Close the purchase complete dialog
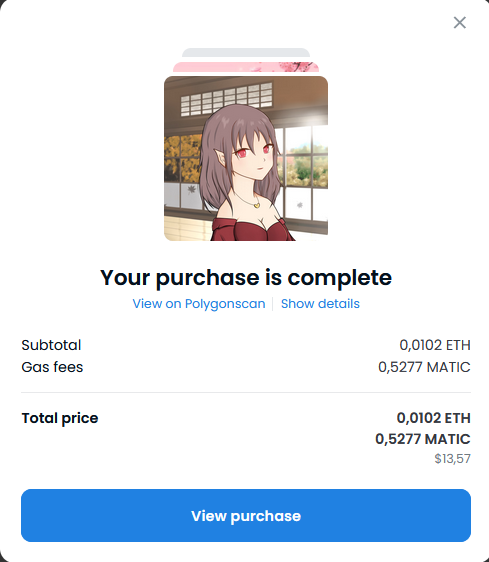 point(460,22)
